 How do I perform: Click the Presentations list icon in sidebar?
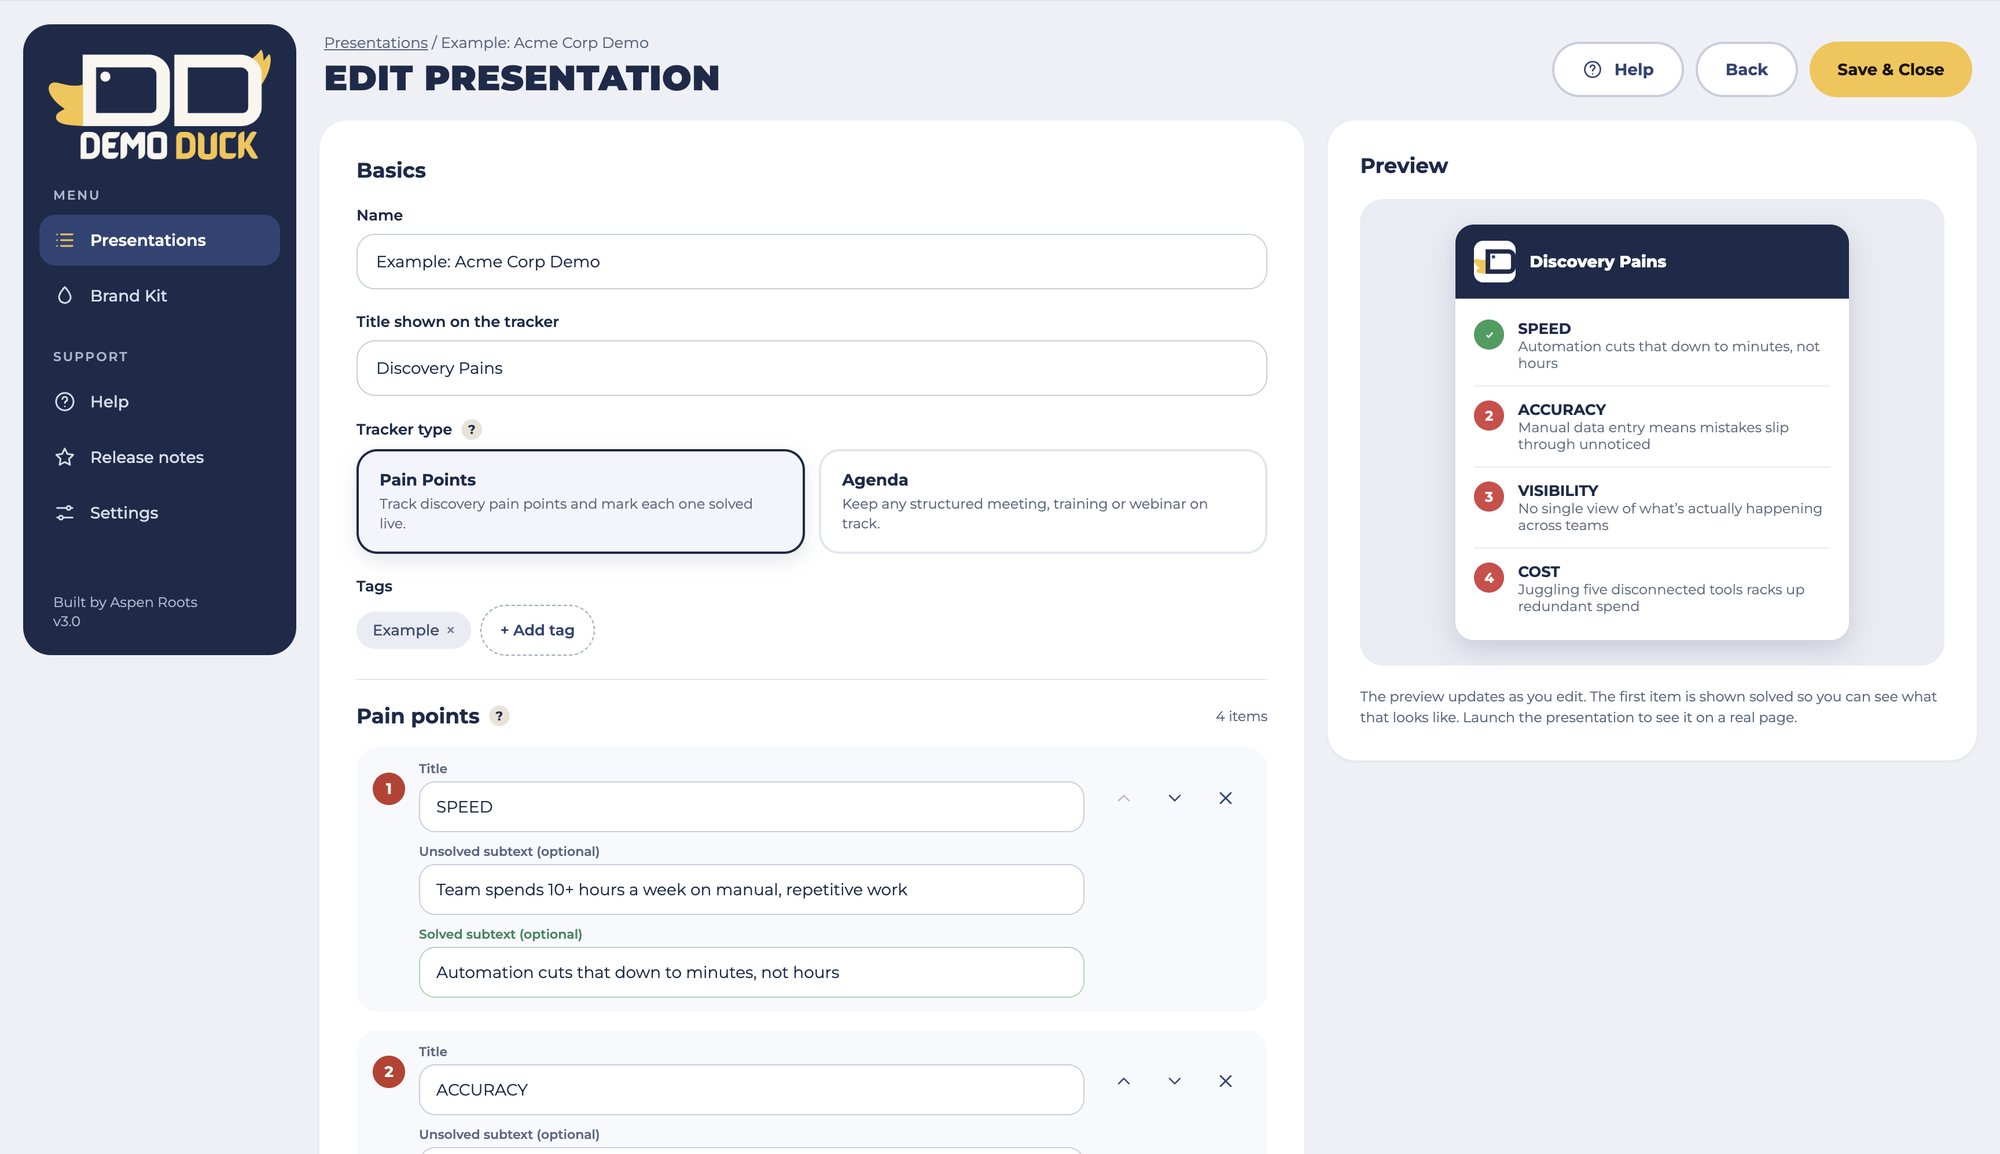point(65,240)
